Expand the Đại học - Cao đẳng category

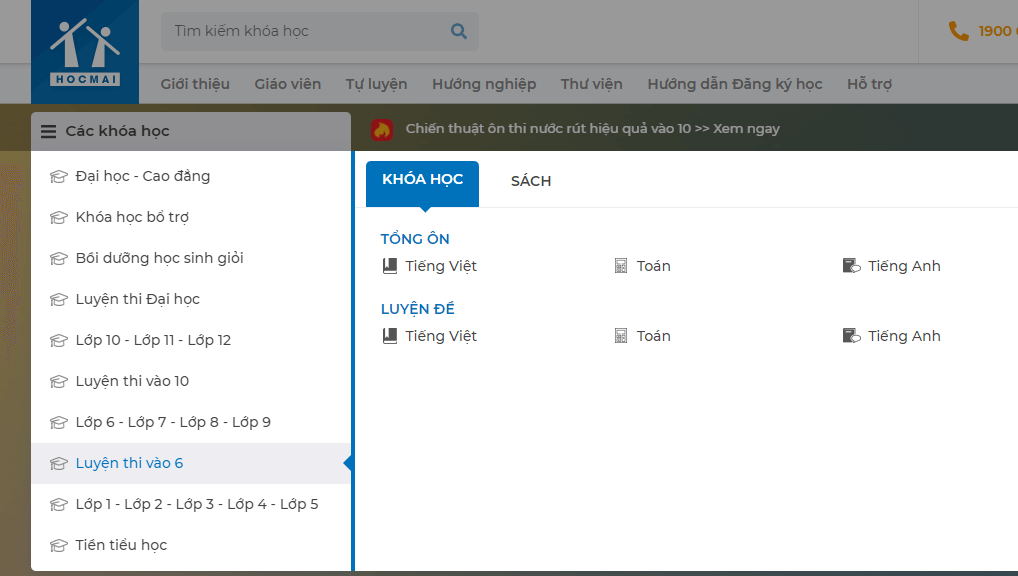(142, 177)
